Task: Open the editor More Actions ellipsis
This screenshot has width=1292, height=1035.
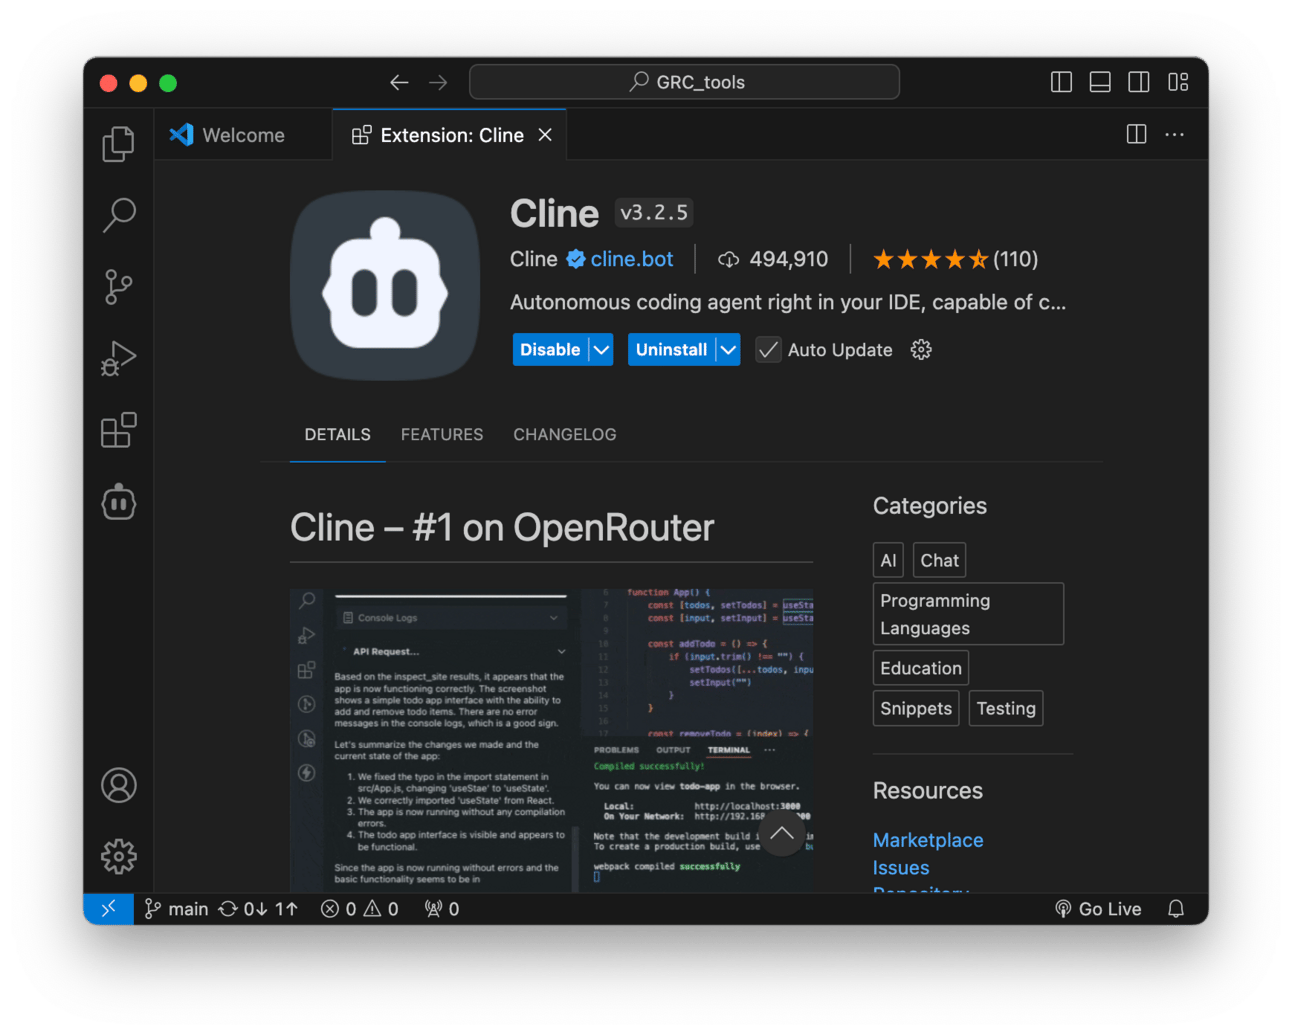Action: point(1175,134)
